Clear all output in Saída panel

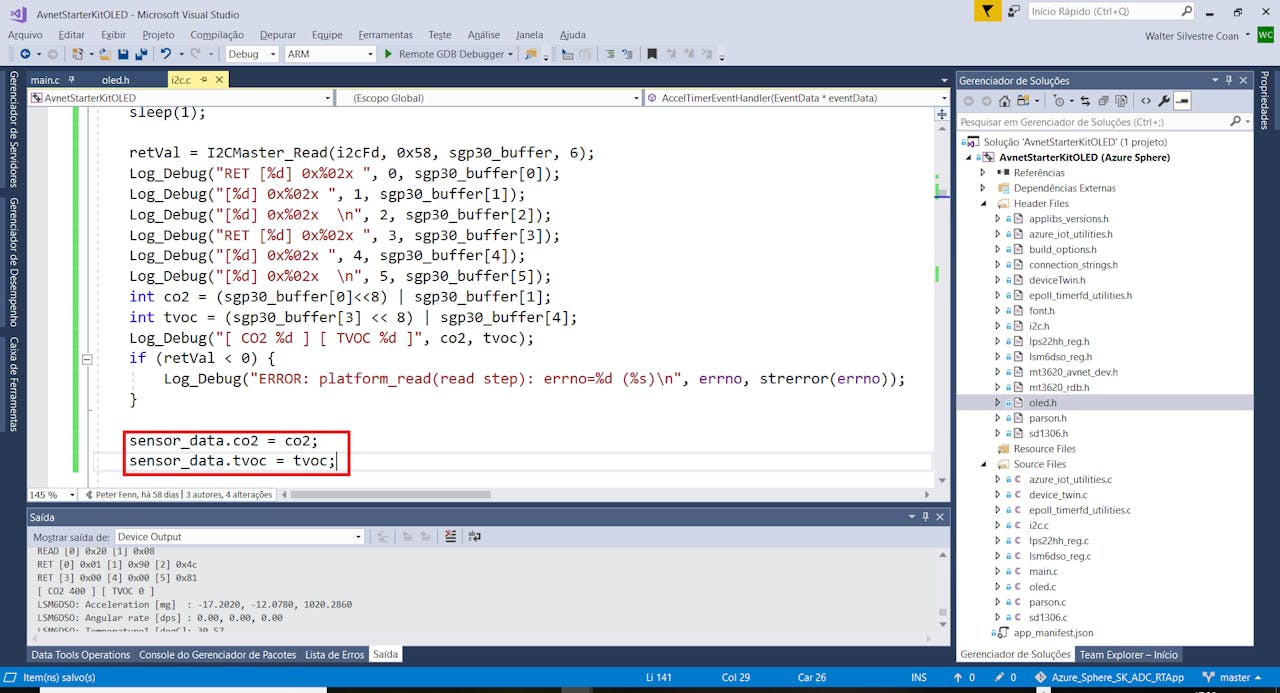pos(450,537)
